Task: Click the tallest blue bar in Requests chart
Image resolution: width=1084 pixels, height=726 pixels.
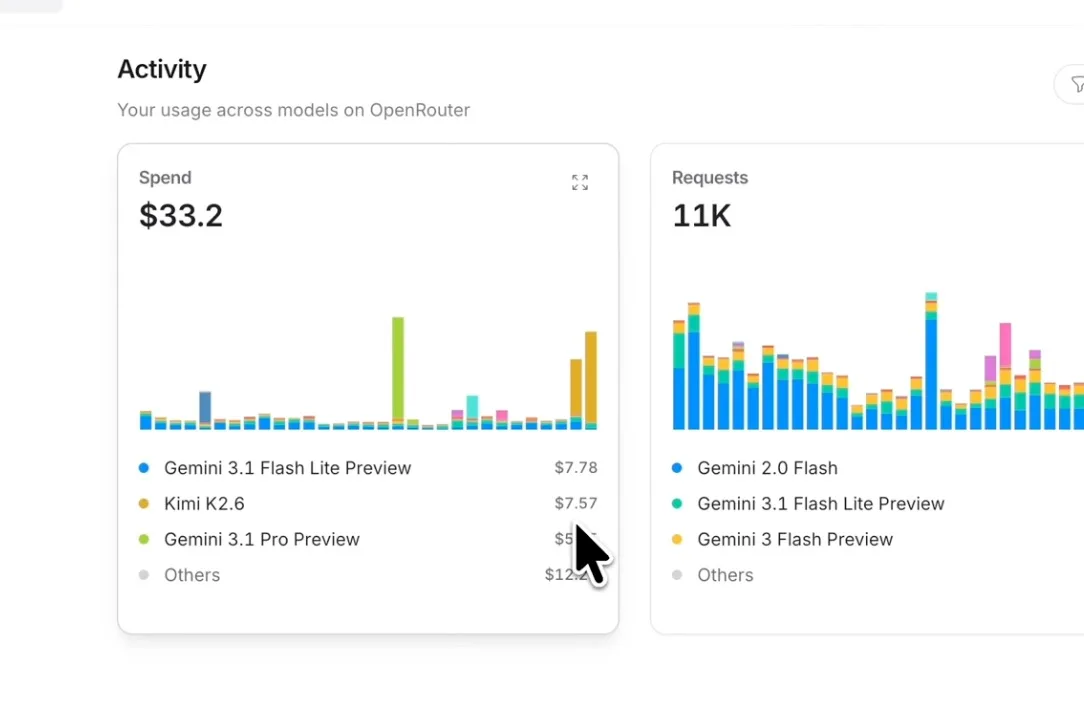Action: (931, 372)
